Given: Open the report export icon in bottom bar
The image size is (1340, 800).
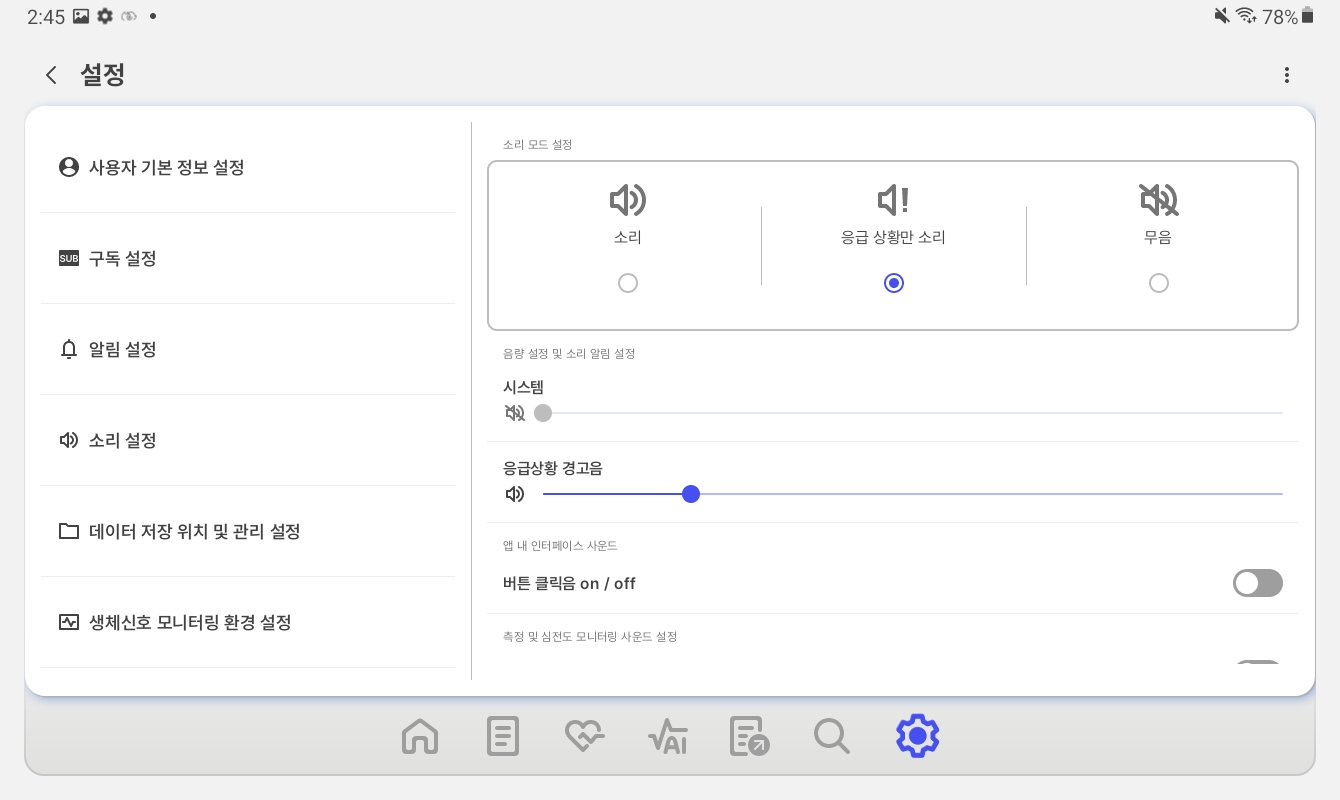Looking at the screenshot, I should (x=750, y=737).
